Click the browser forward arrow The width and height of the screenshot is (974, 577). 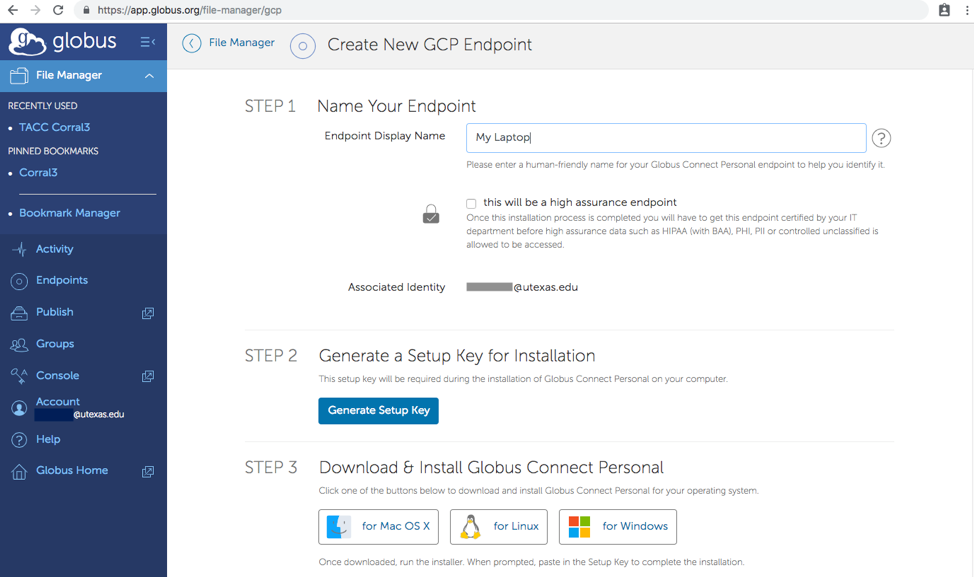tap(35, 10)
